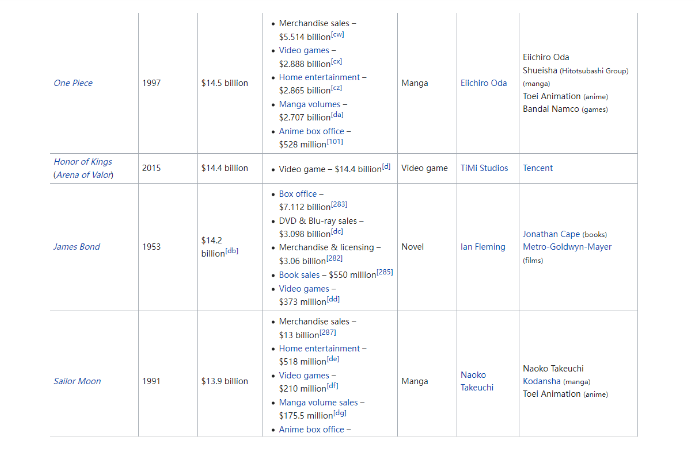
Task: Open citation [101] after $528 million
Action: tap(335, 142)
